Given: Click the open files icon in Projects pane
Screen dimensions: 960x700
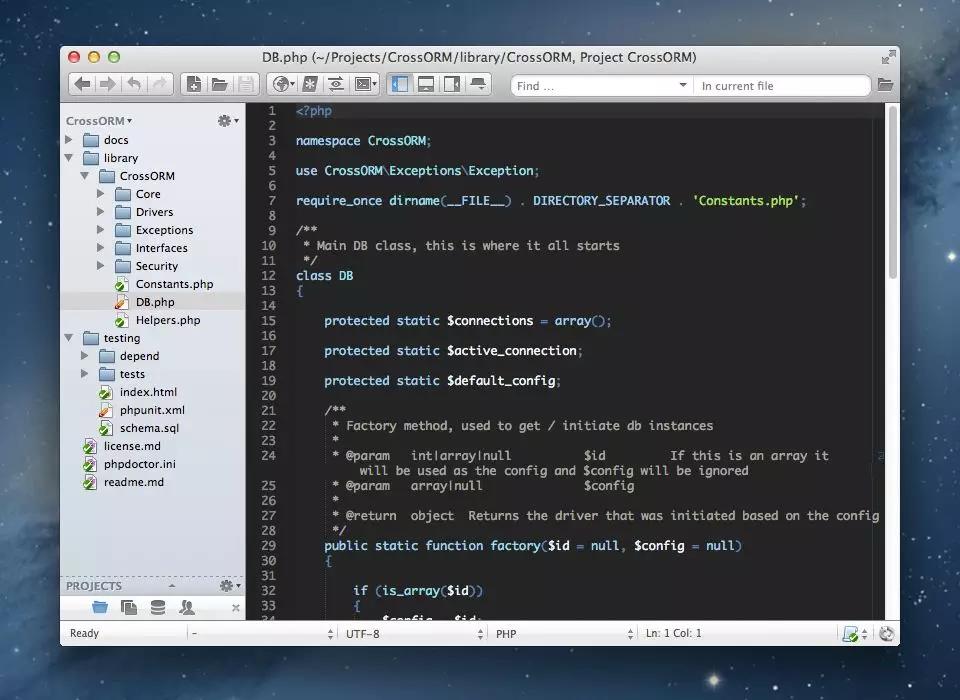Looking at the screenshot, I should pyautogui.click(x=128, y=607).
